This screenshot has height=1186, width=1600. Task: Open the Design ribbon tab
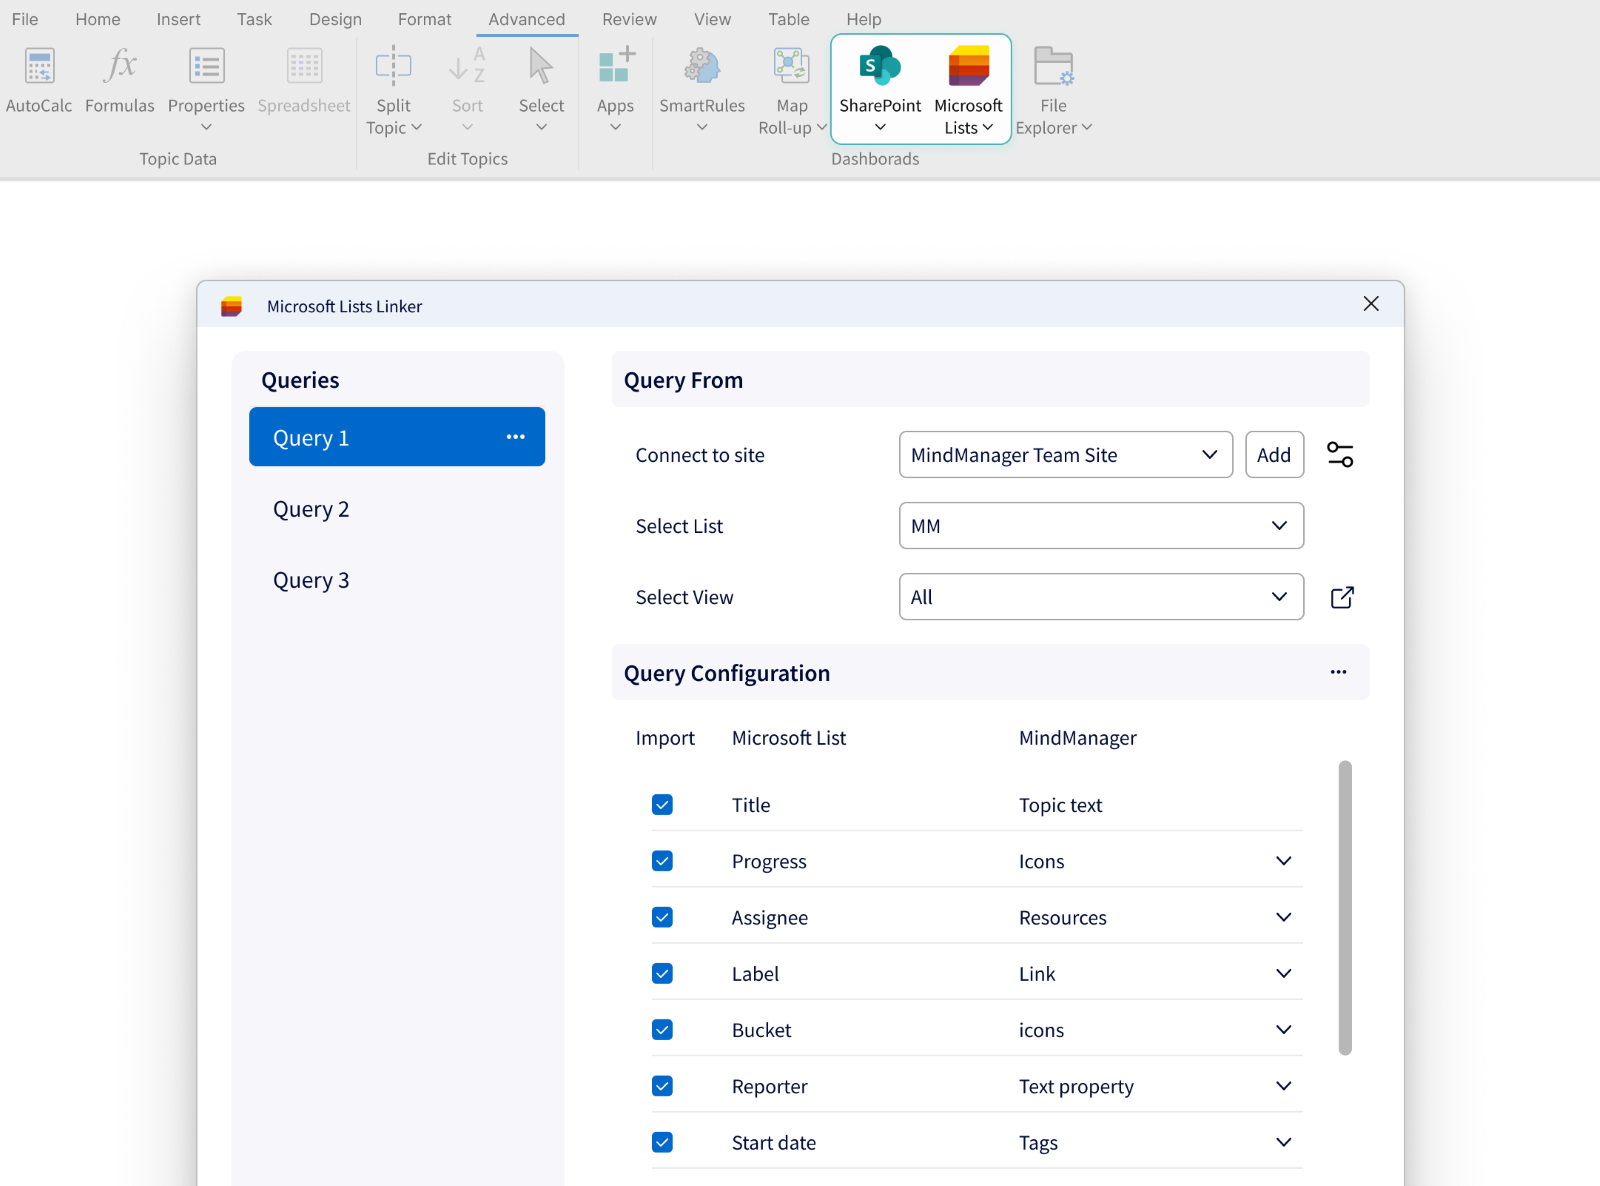coord(335,18)
